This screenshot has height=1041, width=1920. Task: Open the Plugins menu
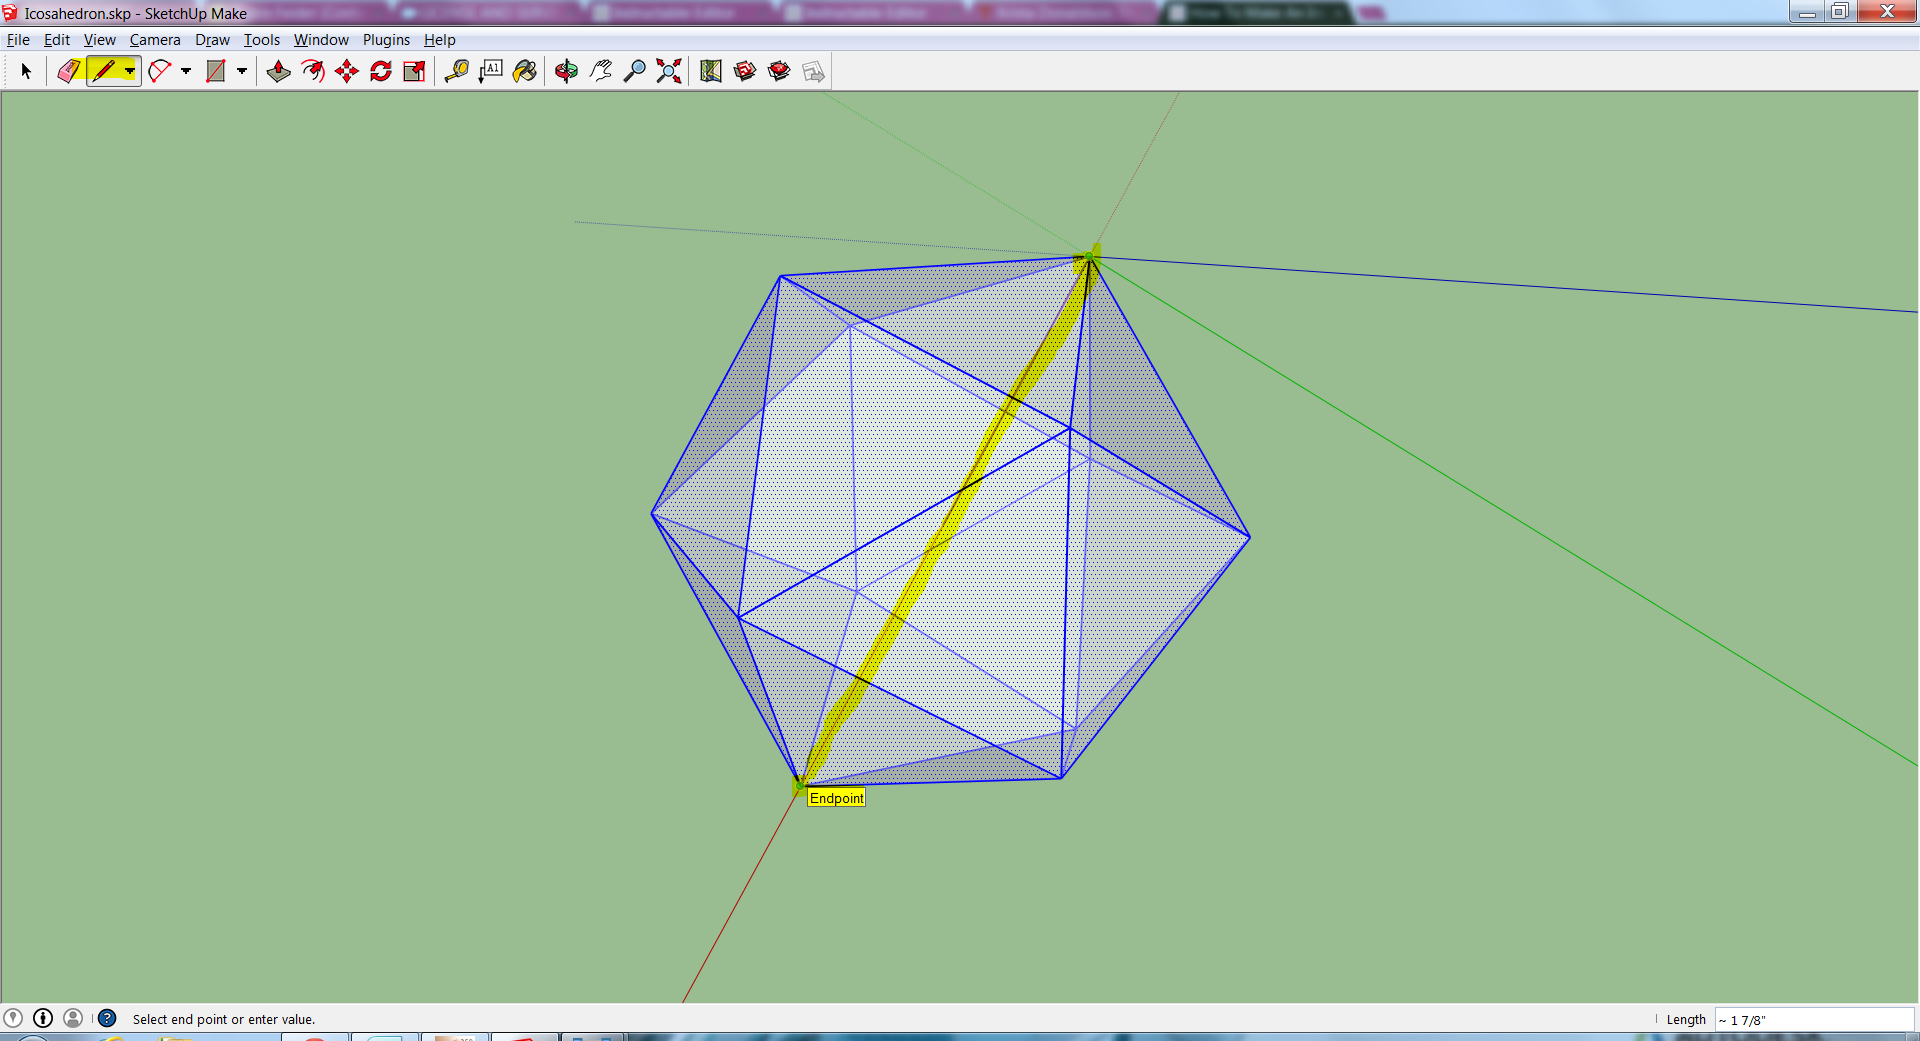coord(386,40)
